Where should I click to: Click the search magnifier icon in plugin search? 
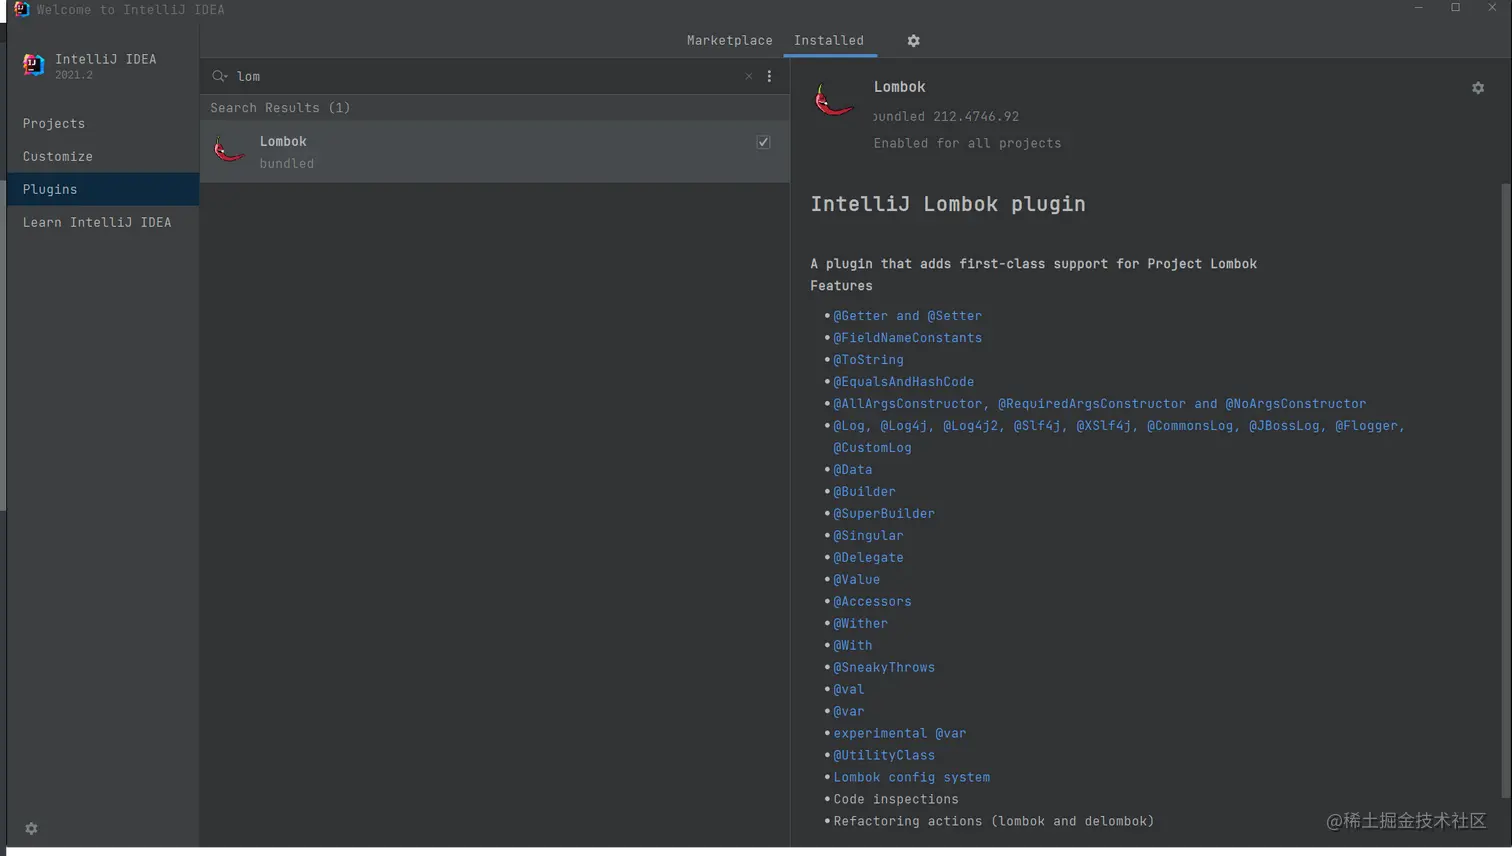click(x=219, y=76)
